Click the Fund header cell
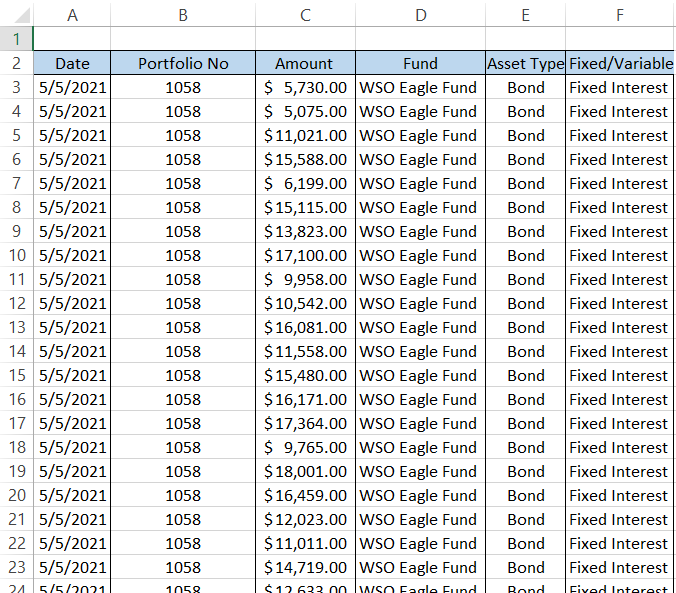The width and height of the screenshot is (676, 593). [420, 63]
